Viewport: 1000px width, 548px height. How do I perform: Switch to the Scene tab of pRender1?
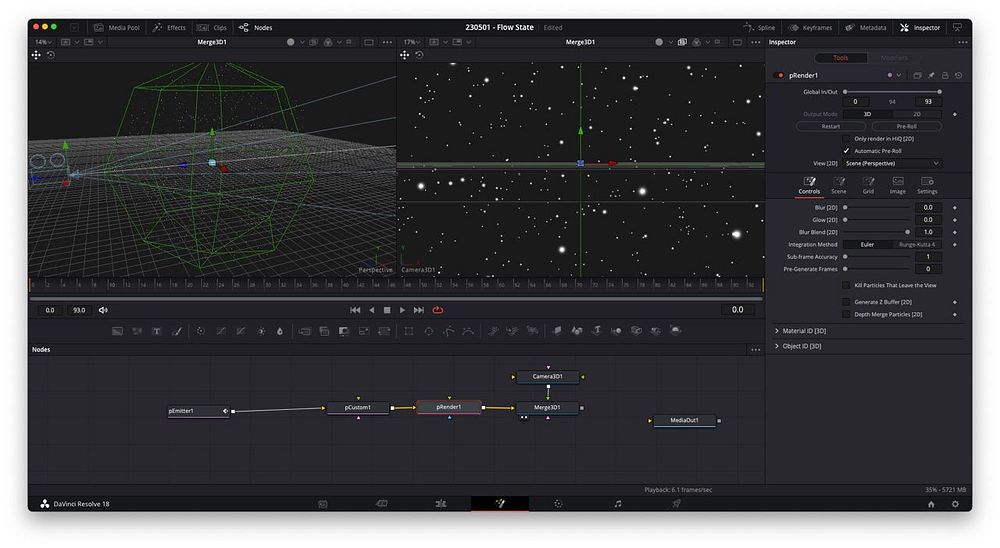pyautogui.click(x=839, y=186)
